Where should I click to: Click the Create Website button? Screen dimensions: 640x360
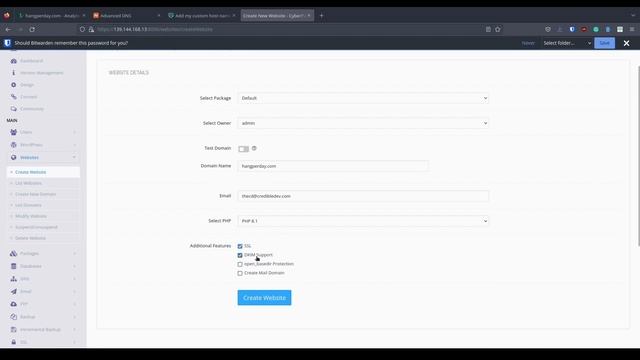(x=264, y=298)
